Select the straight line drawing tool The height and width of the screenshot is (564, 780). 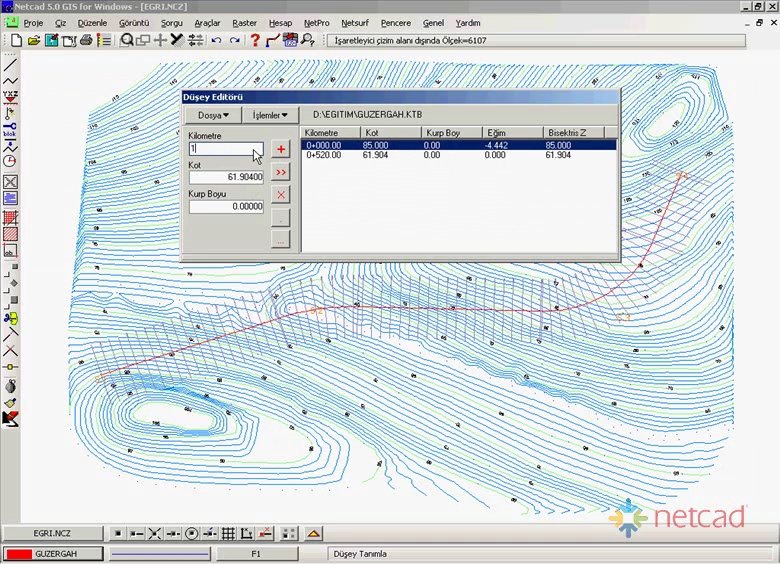pyautogui.click(x=10, y=65)
